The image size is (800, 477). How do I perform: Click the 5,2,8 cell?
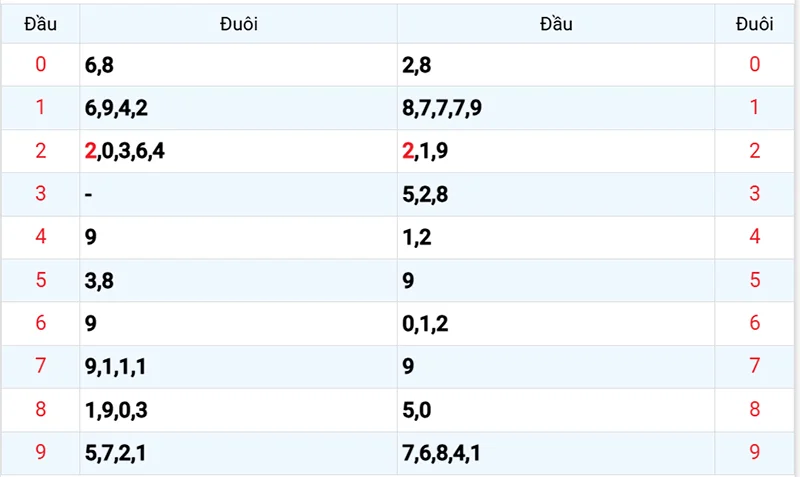(425, 194)
